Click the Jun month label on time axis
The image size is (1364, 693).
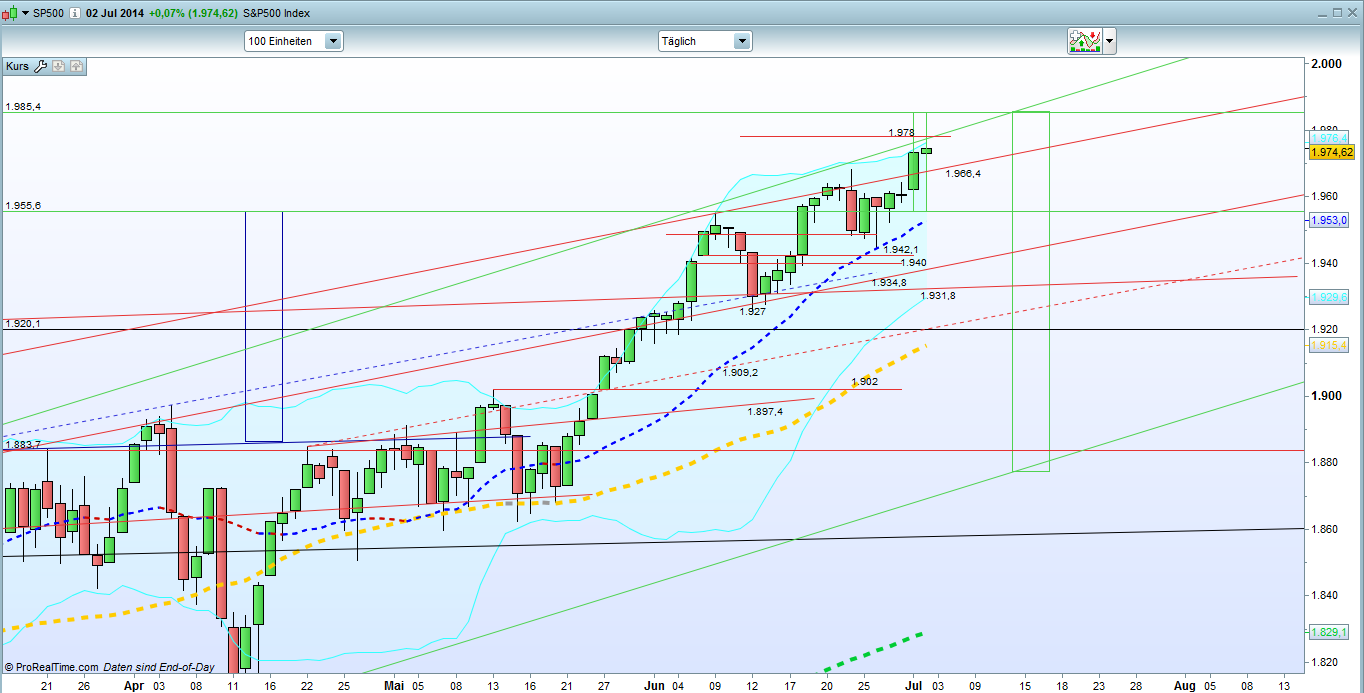tap(655, 686)
